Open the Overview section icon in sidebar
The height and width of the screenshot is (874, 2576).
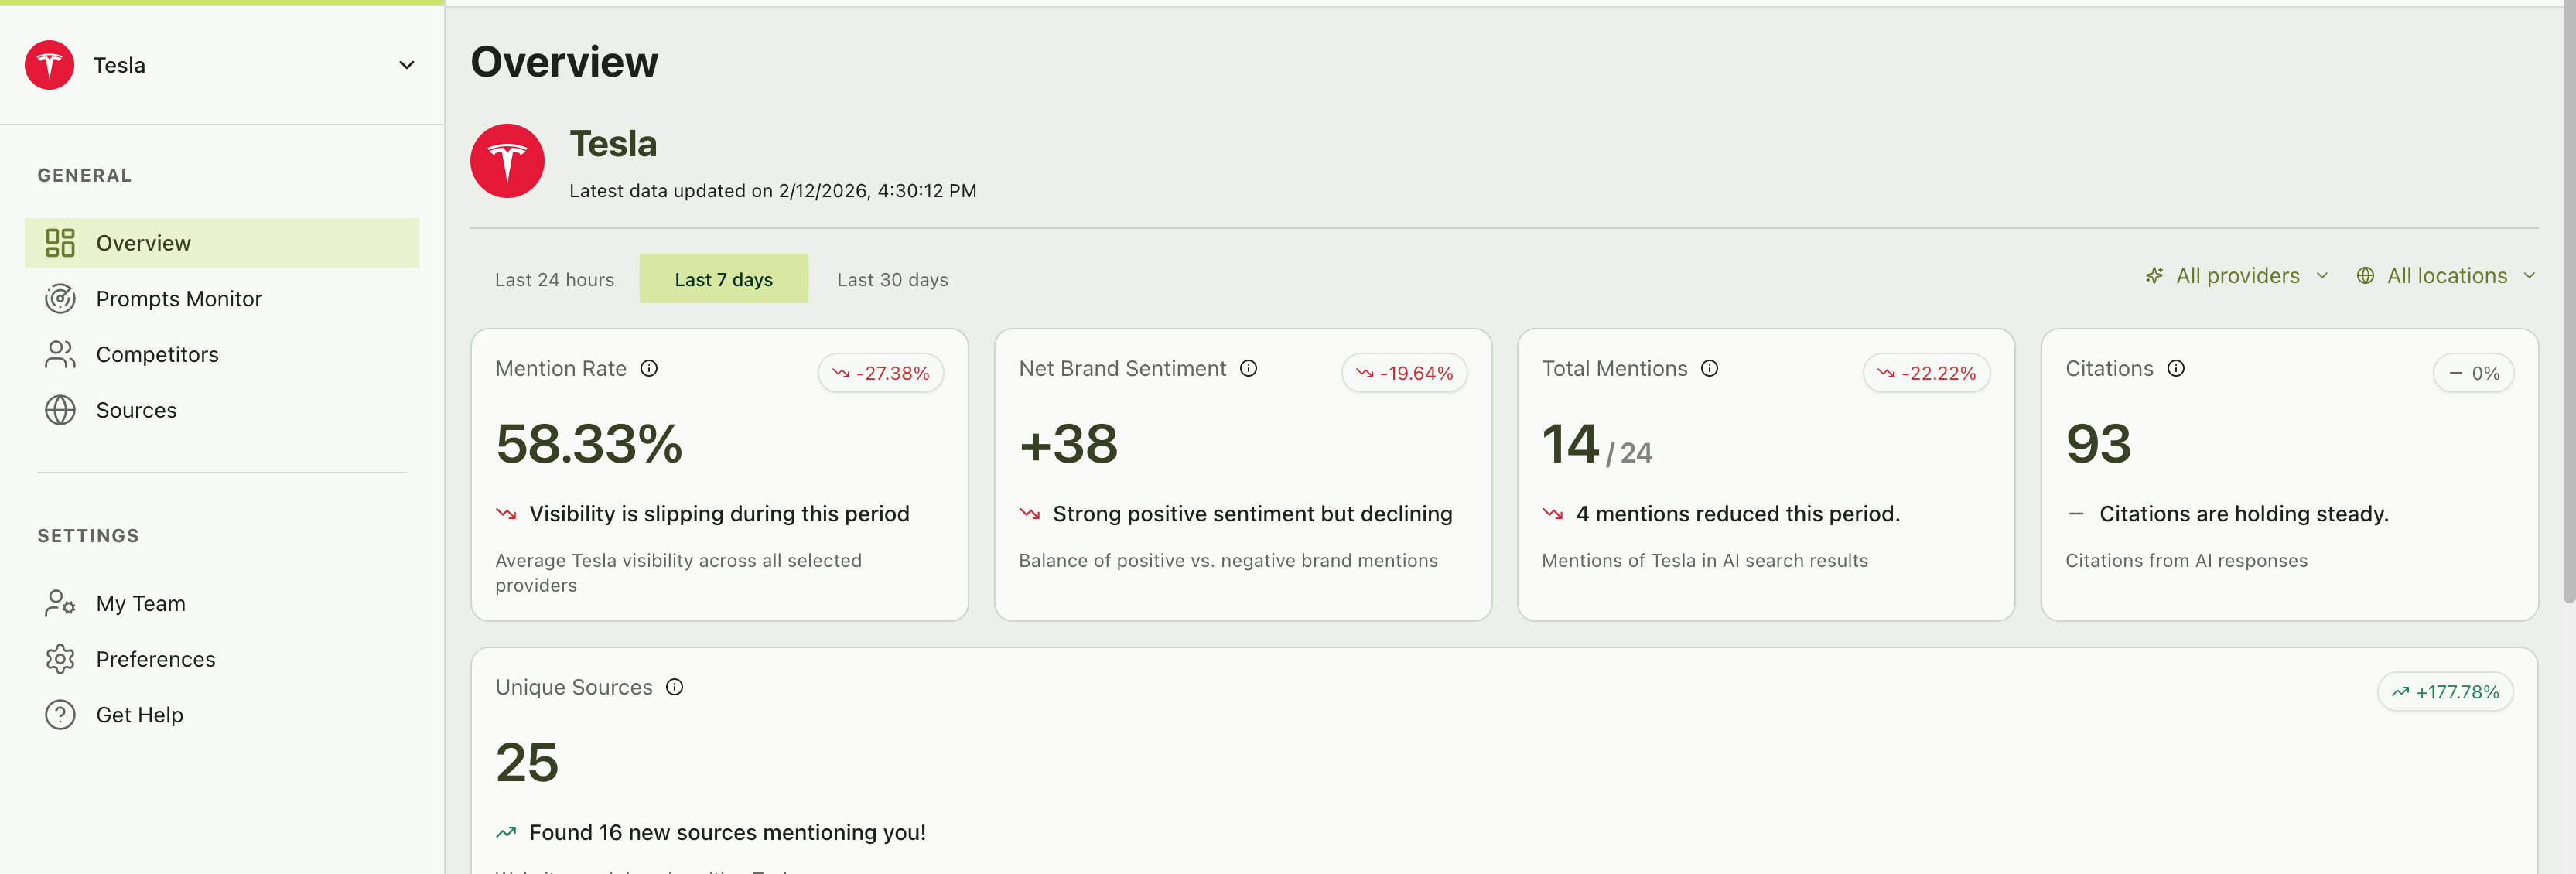[x=61, y=242]
